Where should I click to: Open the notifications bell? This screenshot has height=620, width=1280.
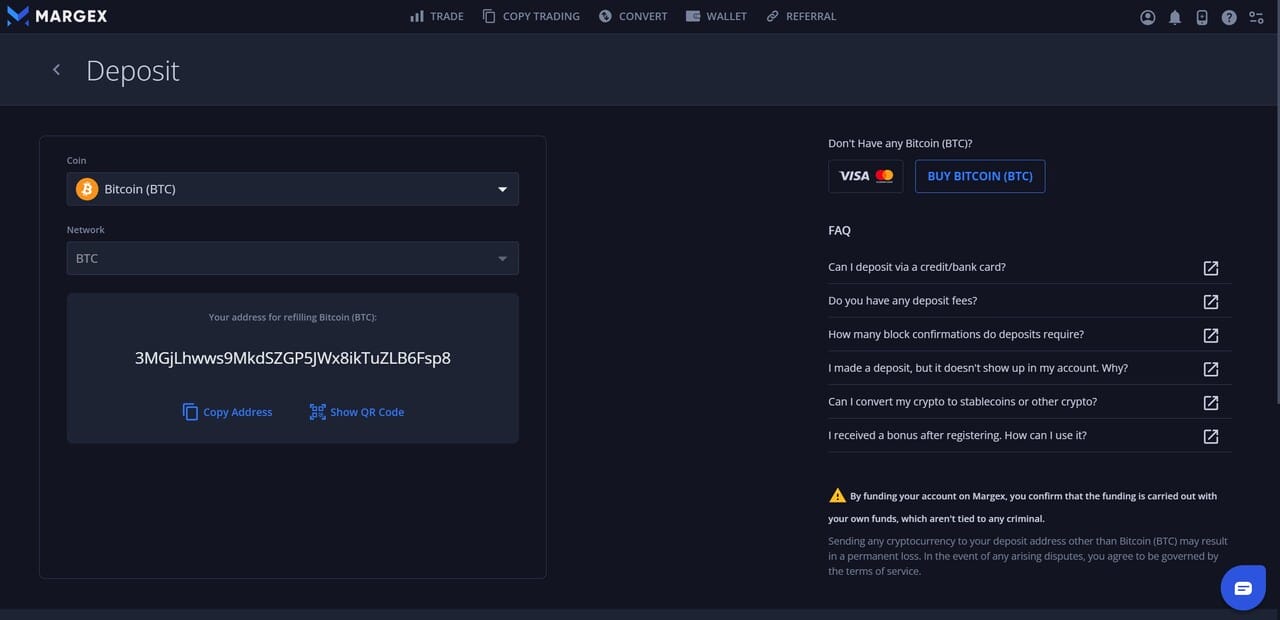(x=1175, y=16)
